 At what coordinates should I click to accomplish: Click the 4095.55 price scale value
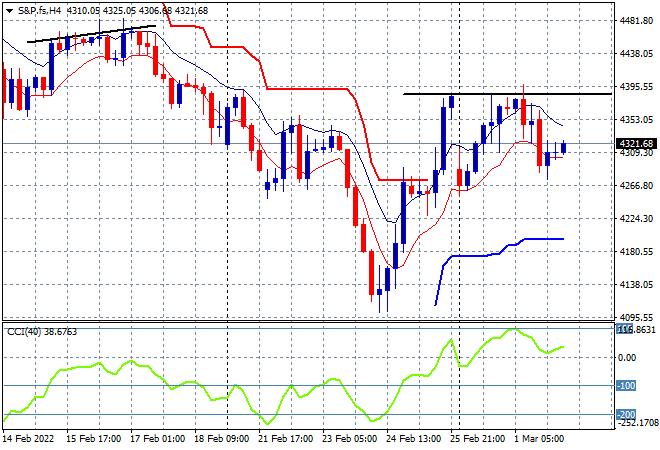click(636, 317)
